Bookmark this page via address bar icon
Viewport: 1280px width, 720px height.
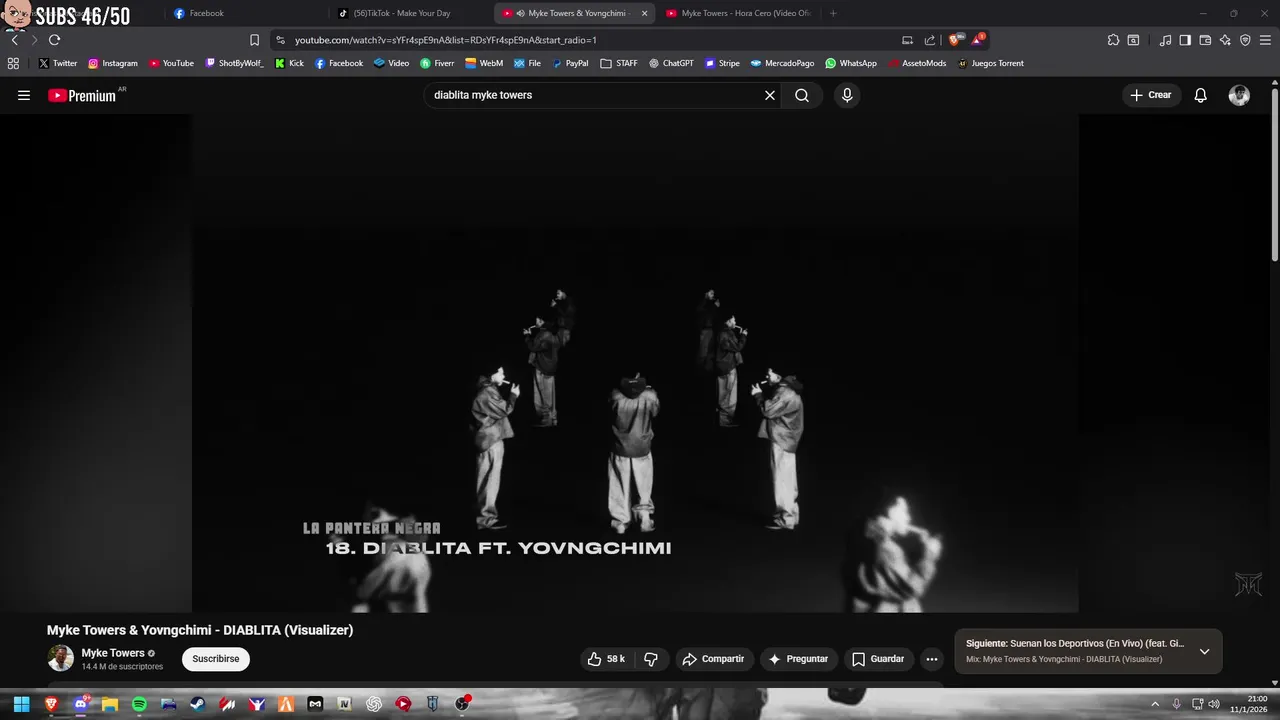tap(254, 40)
